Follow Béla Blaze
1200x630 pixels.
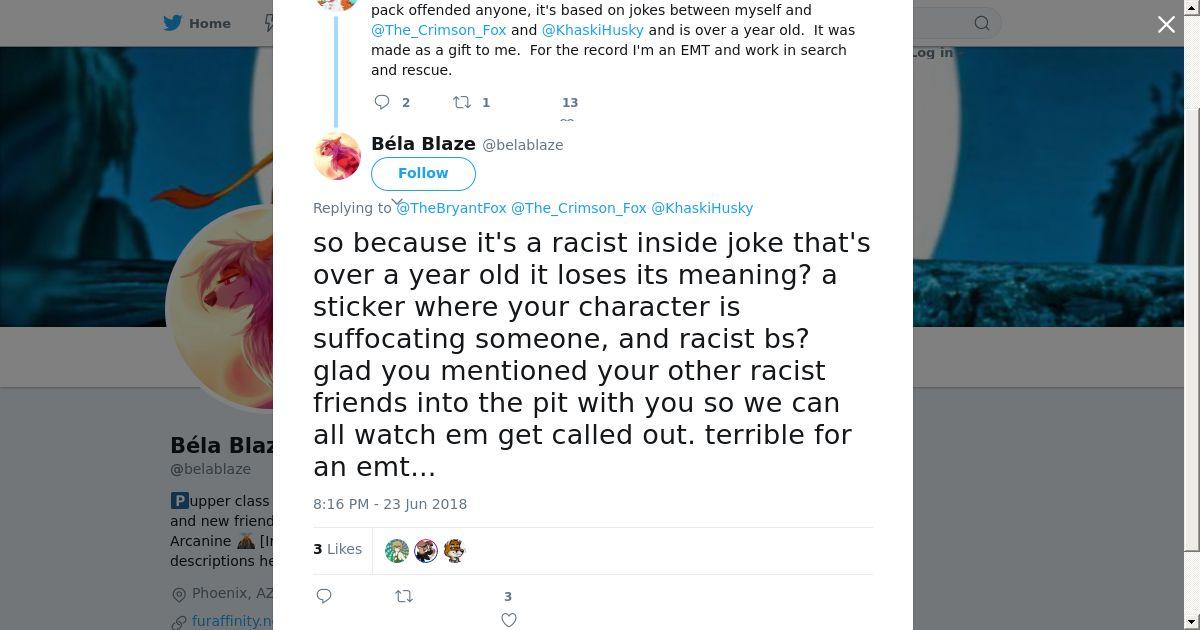423,173
